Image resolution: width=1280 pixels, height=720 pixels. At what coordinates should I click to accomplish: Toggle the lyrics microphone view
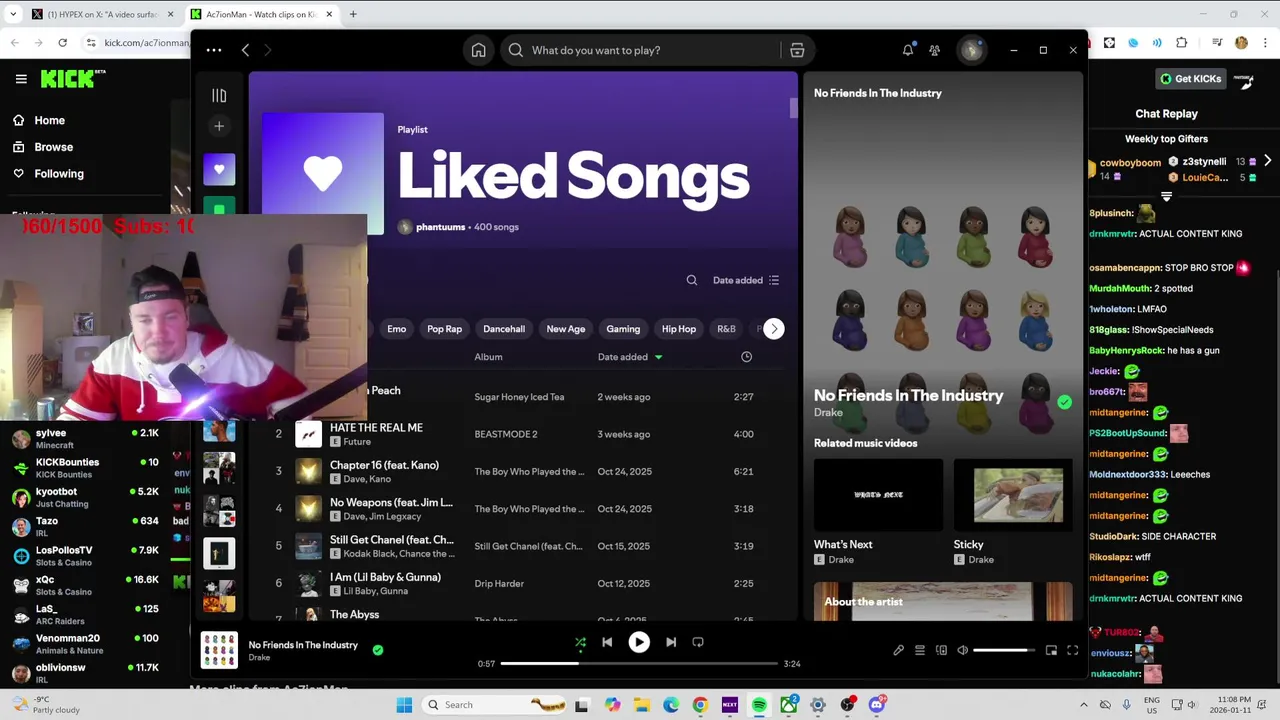(898, 650)
